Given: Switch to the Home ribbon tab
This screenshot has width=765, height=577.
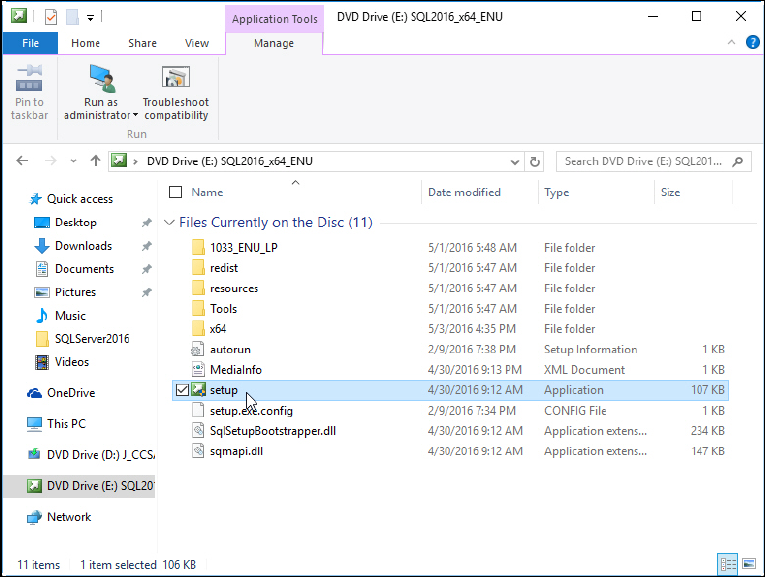Looking at the screenshot, I should point(85,43).
